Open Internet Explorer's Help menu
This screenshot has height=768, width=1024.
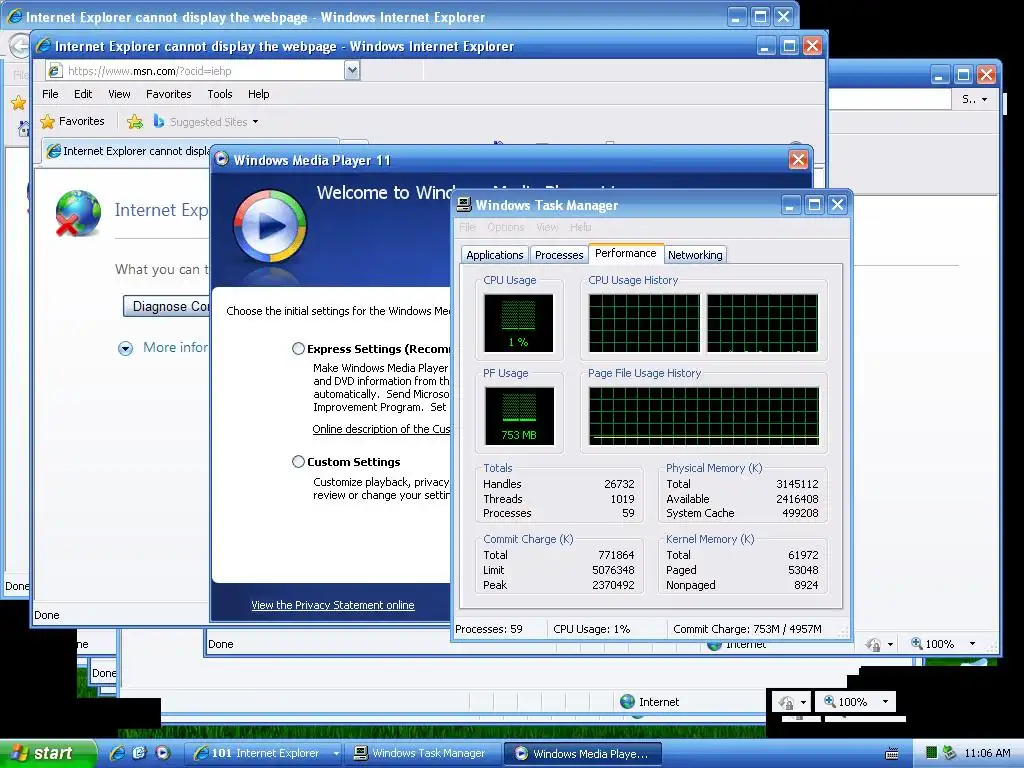259,94
